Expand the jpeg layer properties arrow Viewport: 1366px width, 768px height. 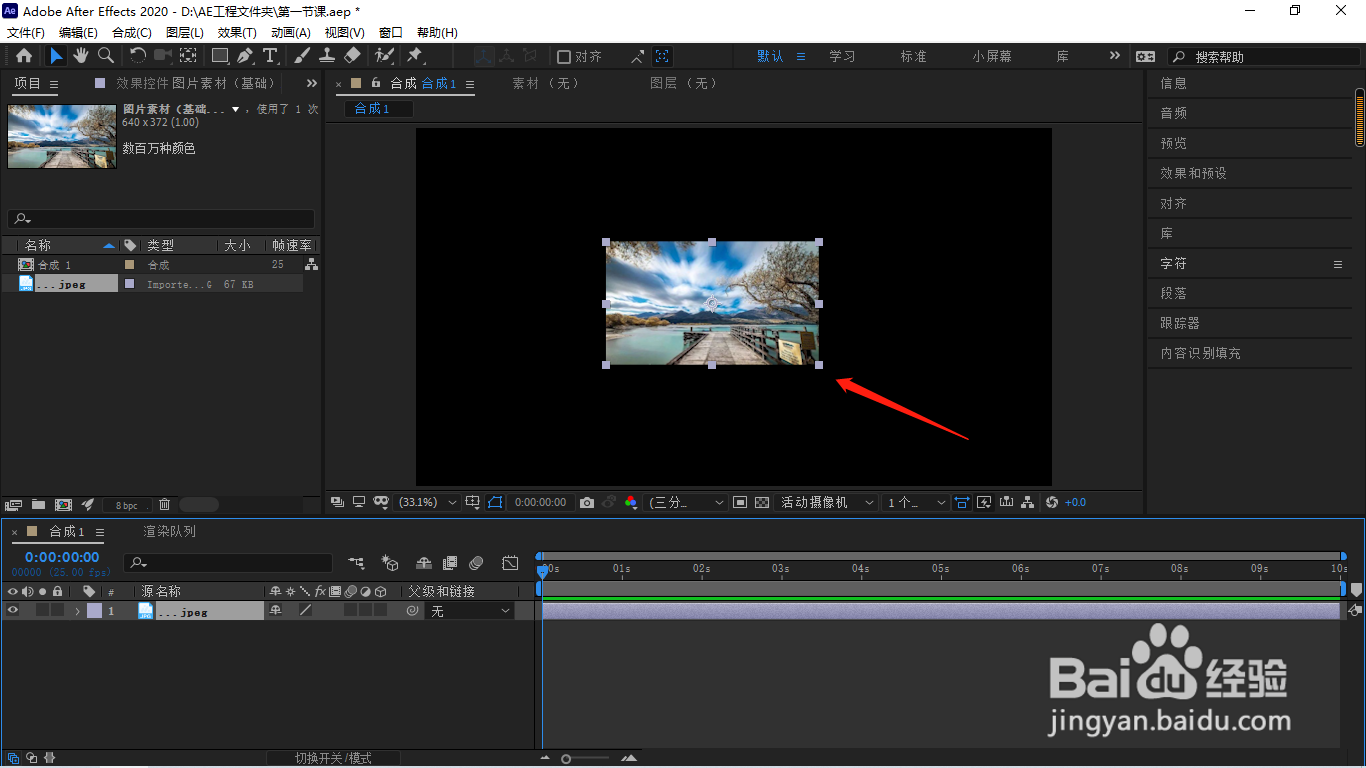pyautogui.click(x=78, y=611)
